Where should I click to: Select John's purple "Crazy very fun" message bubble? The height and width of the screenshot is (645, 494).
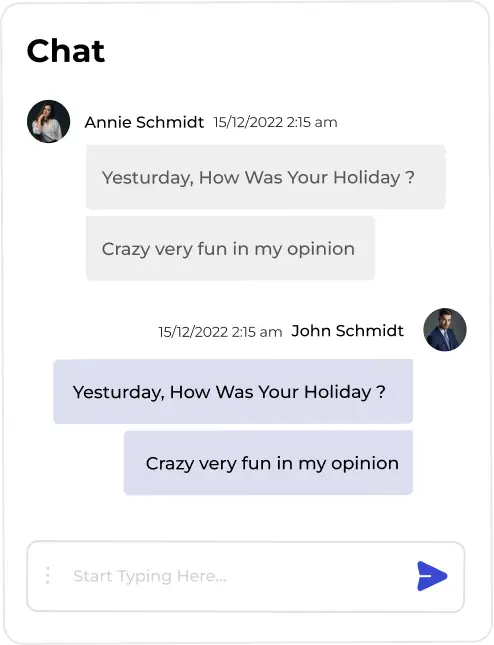pos(268,463)
